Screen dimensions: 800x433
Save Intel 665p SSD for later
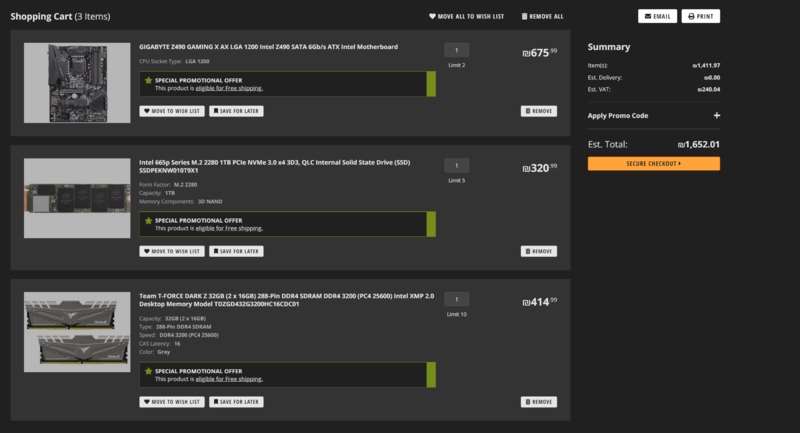tap(236, 251)
